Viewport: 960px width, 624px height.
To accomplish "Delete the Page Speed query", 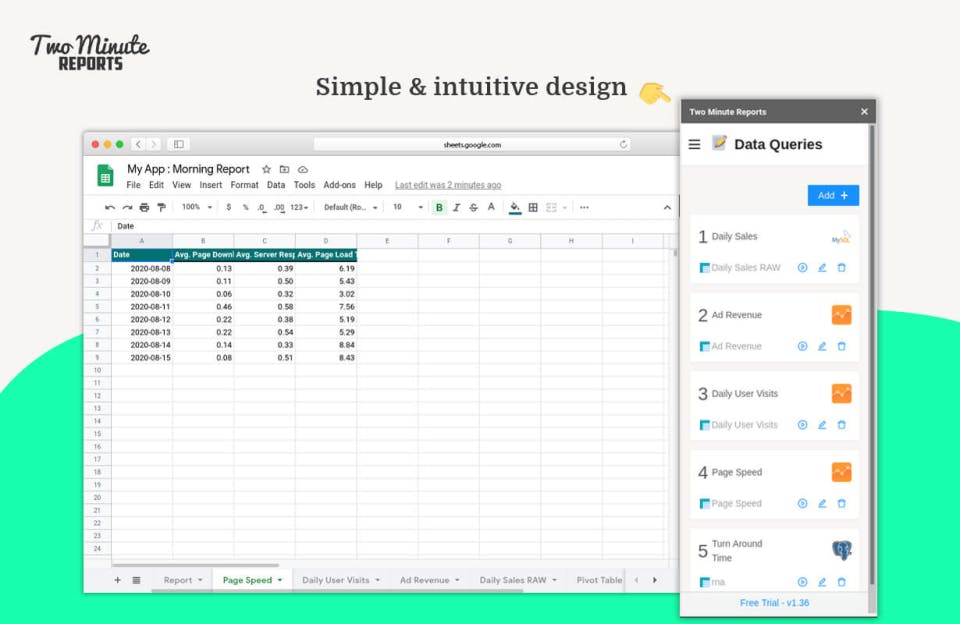I will [842, 503].
